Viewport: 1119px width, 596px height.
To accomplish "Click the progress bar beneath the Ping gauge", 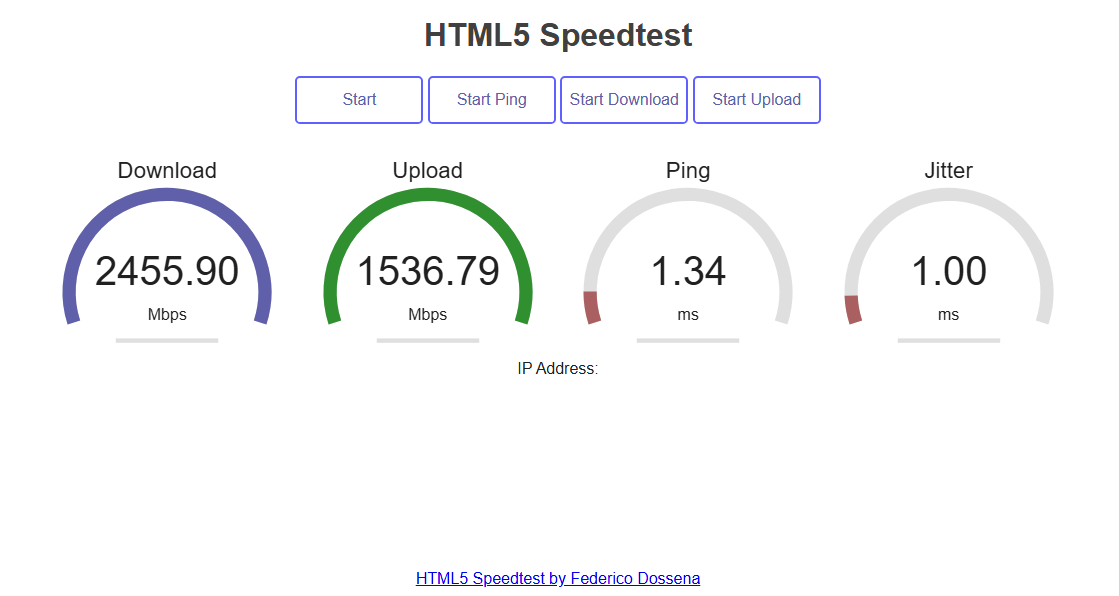I will 688,341.
